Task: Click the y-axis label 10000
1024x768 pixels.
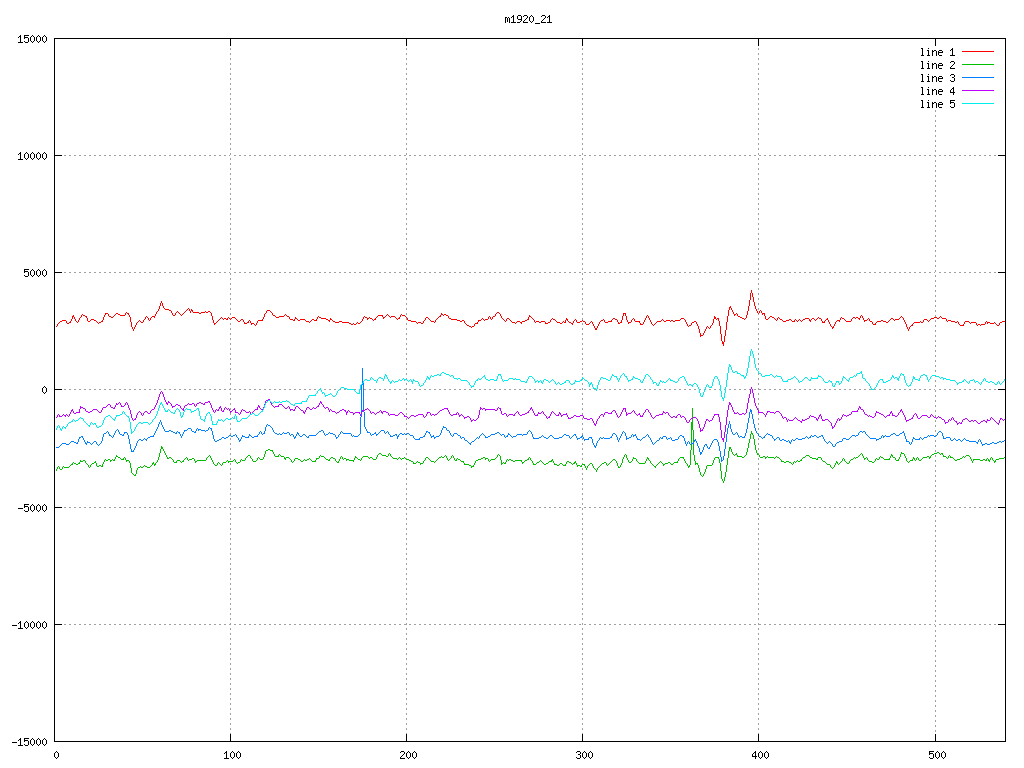Action: coord(33,156)
